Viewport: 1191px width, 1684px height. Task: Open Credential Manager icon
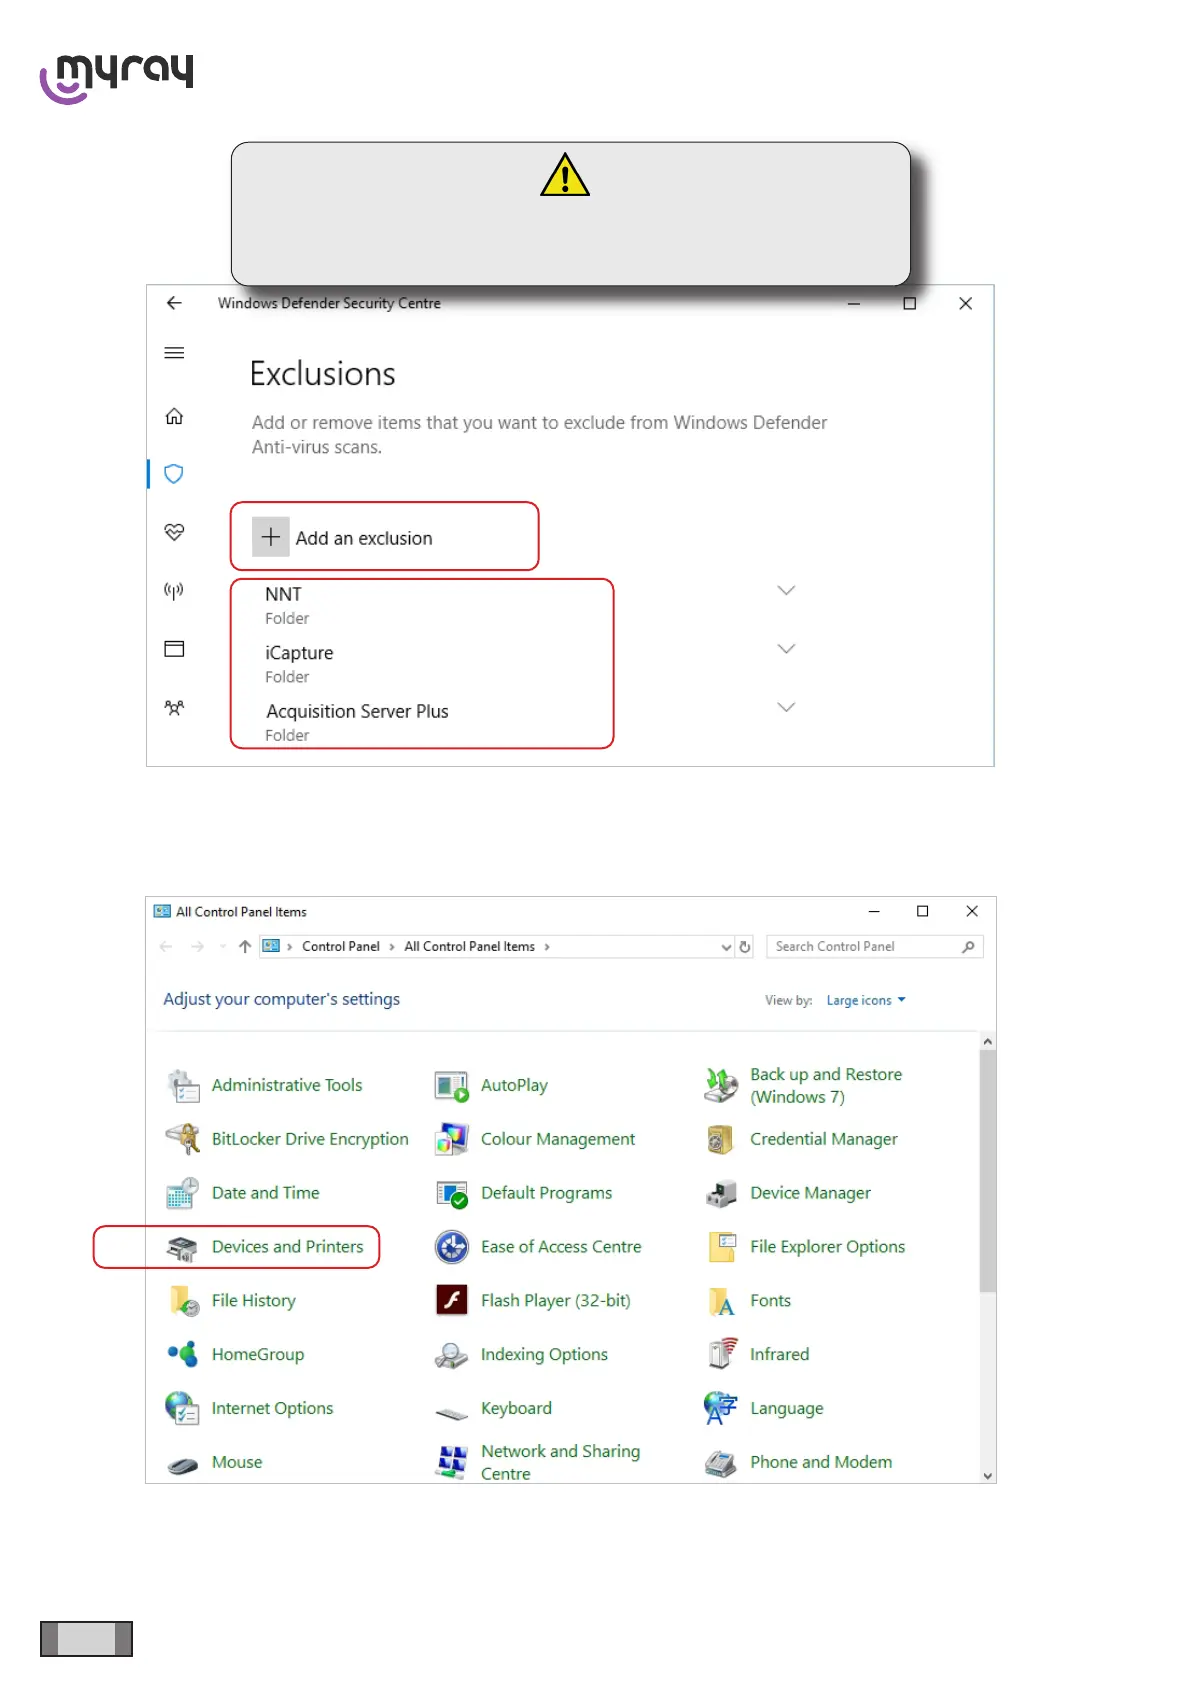coord(721,1139)
